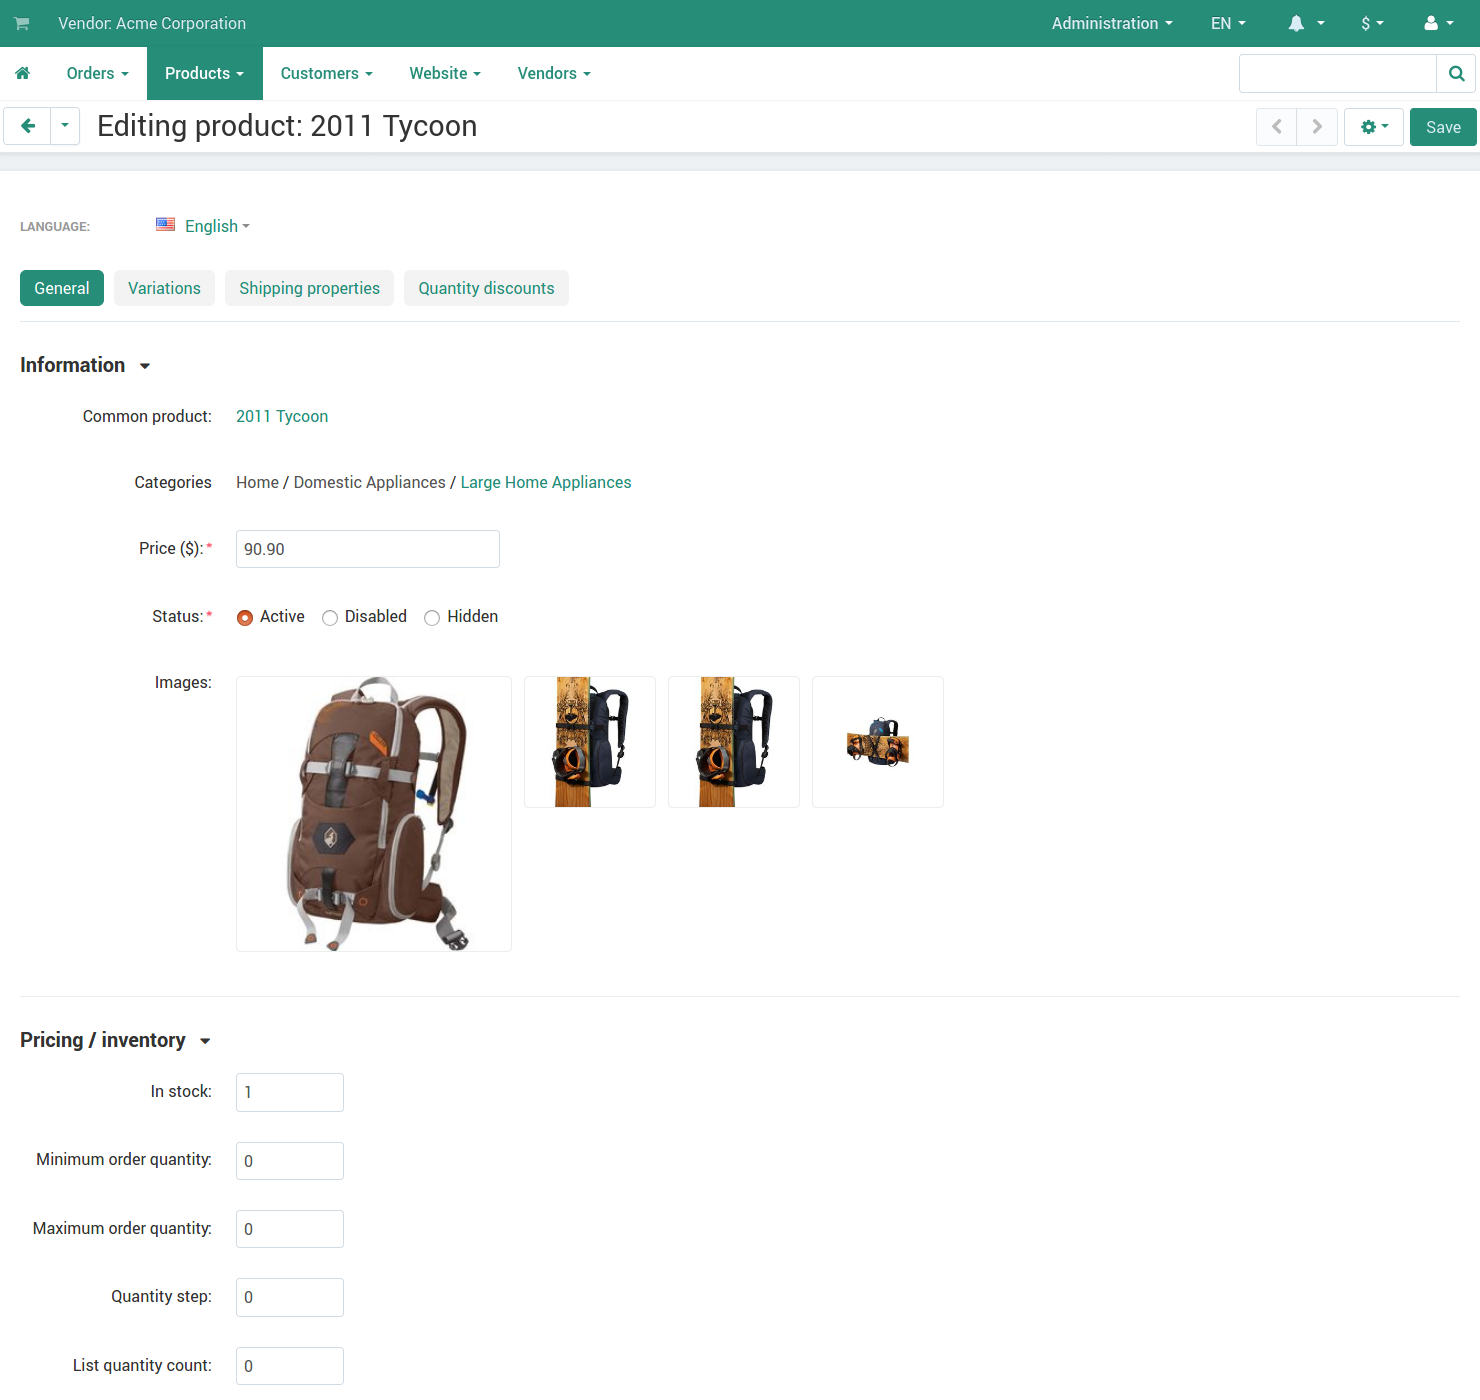Screen dimensions: 1480x1400
Task: Open the Website menu
Action: 445,73
